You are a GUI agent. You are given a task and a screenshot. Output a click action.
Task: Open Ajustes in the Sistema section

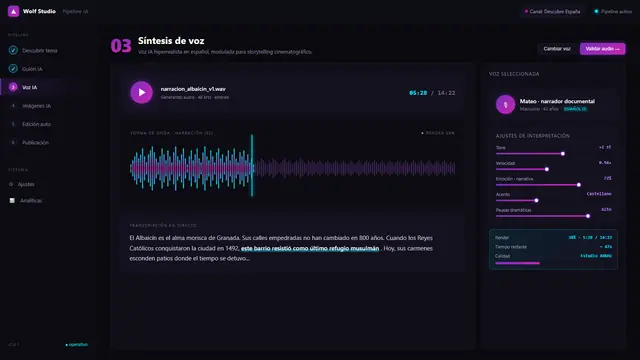(26, 184)
